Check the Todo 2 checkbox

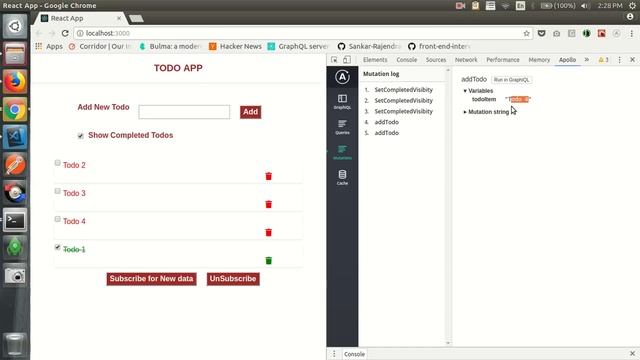[x=58, y=163]
